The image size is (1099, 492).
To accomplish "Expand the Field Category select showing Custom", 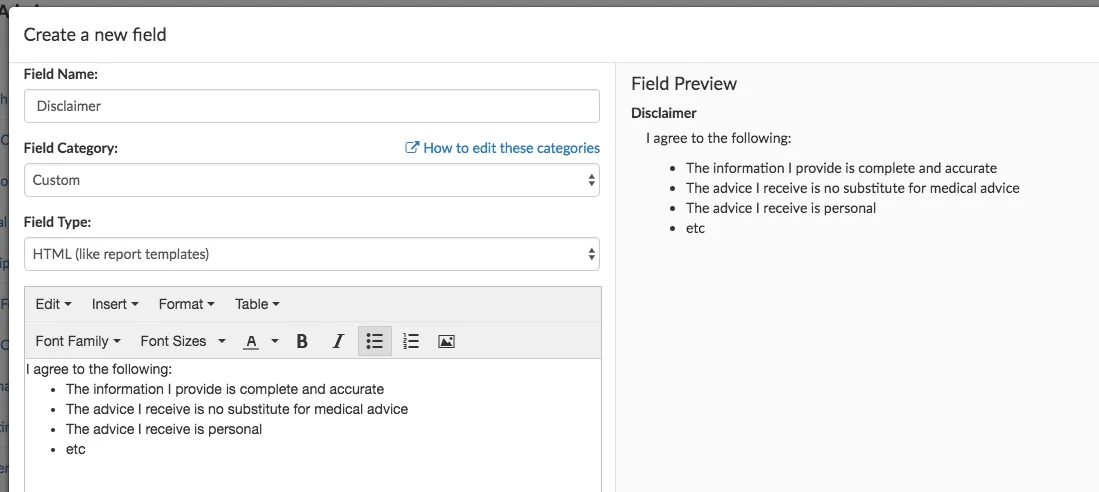I will pyautogui.click(x=311, y=180).
